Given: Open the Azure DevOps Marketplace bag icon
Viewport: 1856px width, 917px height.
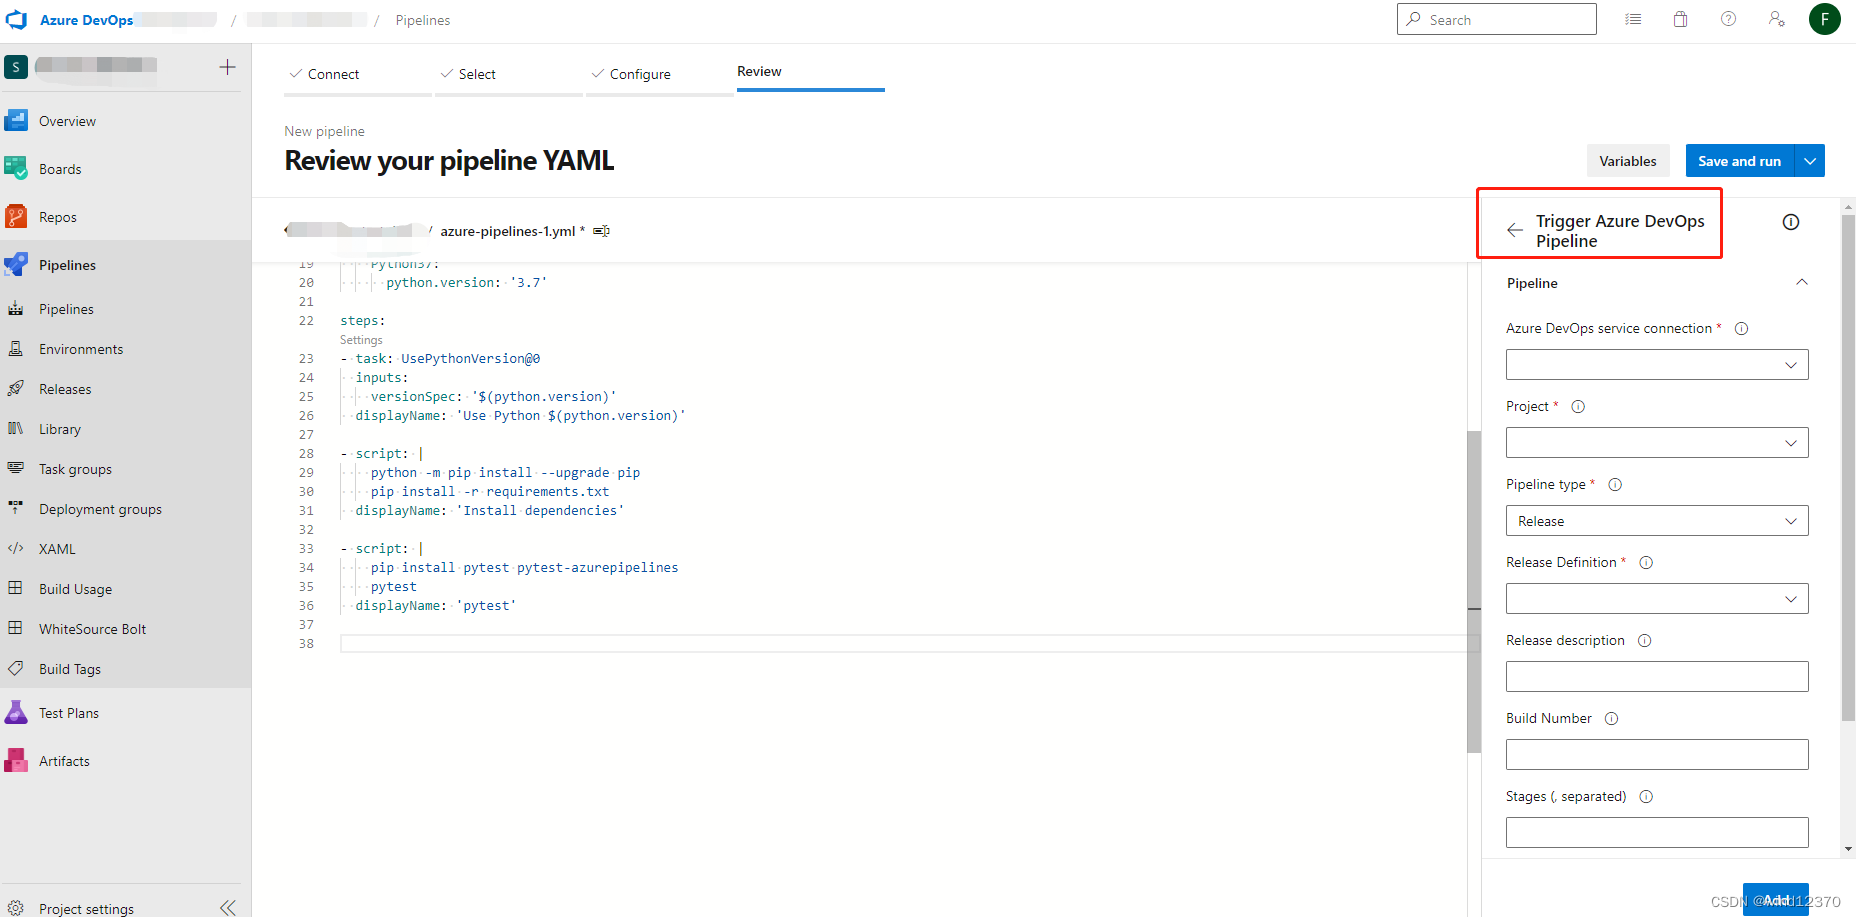Looking at the screenshot, I should click(x=1680, y=18).
